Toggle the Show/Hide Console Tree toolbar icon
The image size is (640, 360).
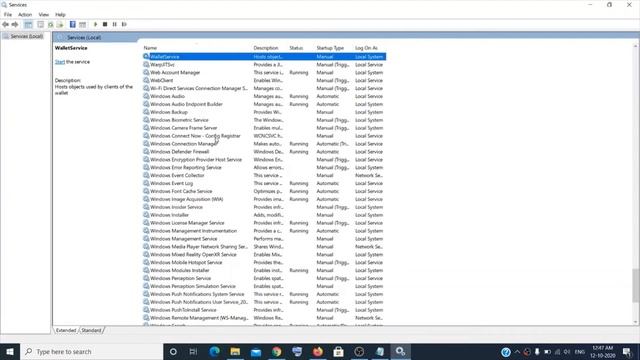(28, 24)
